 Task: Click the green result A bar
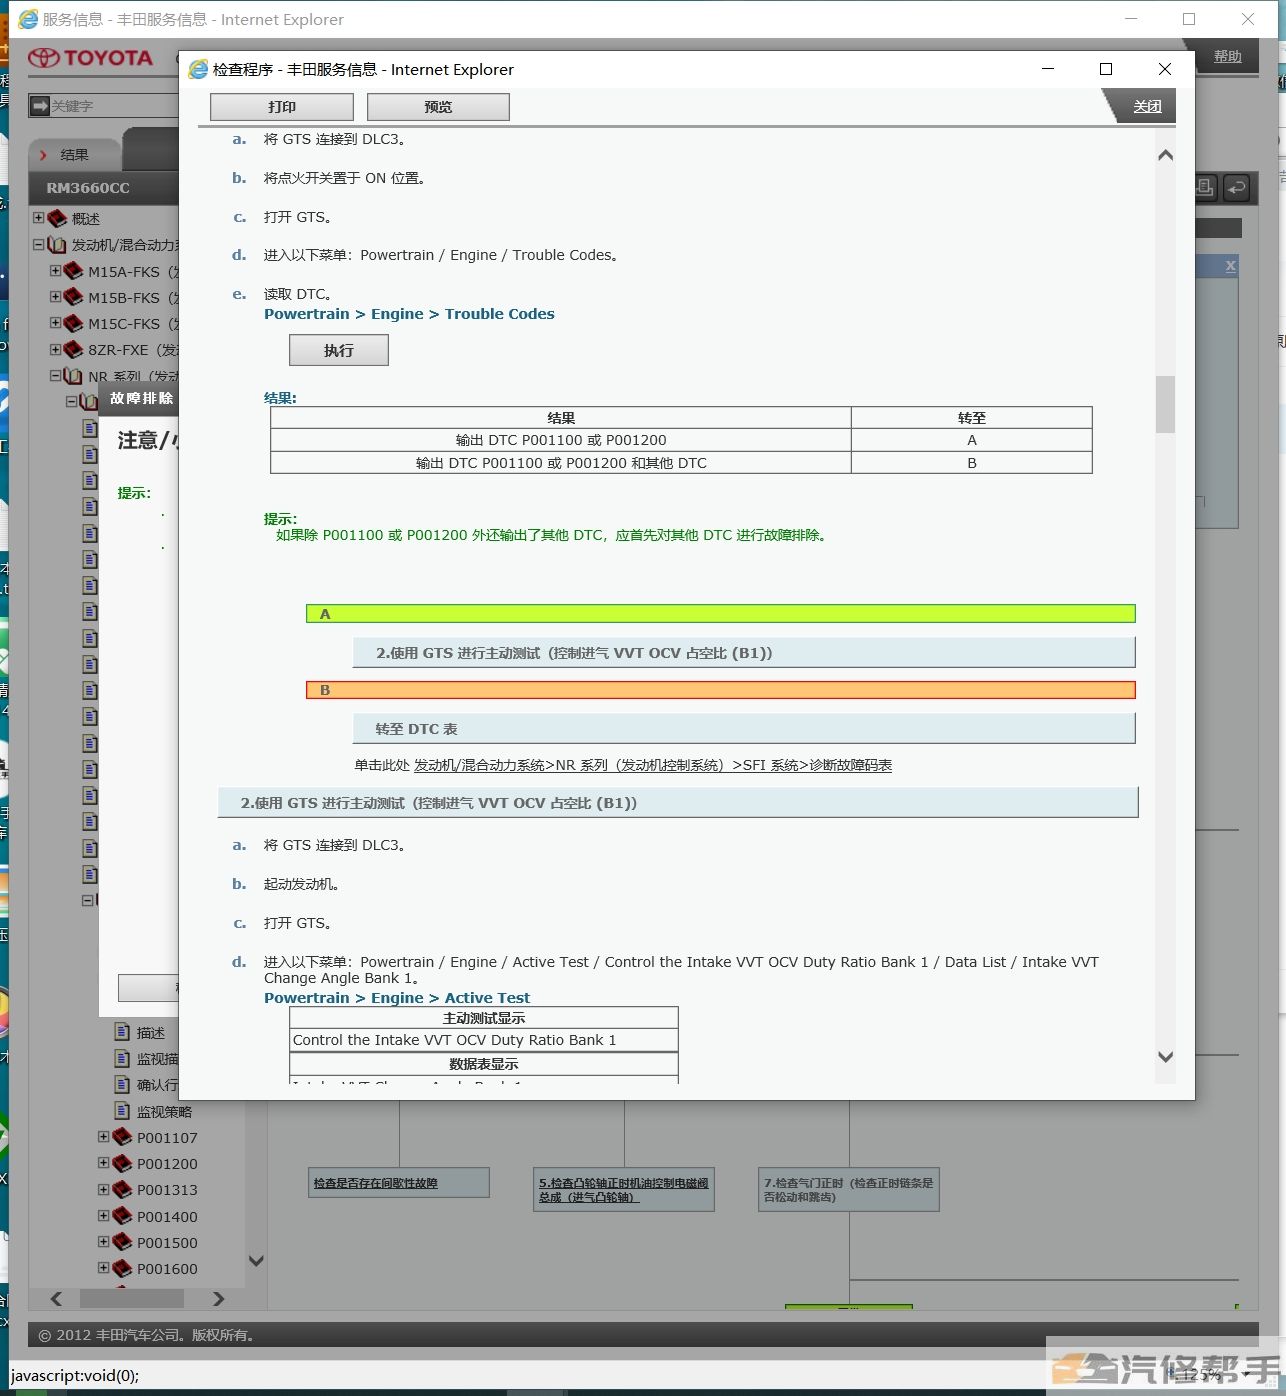721,614
